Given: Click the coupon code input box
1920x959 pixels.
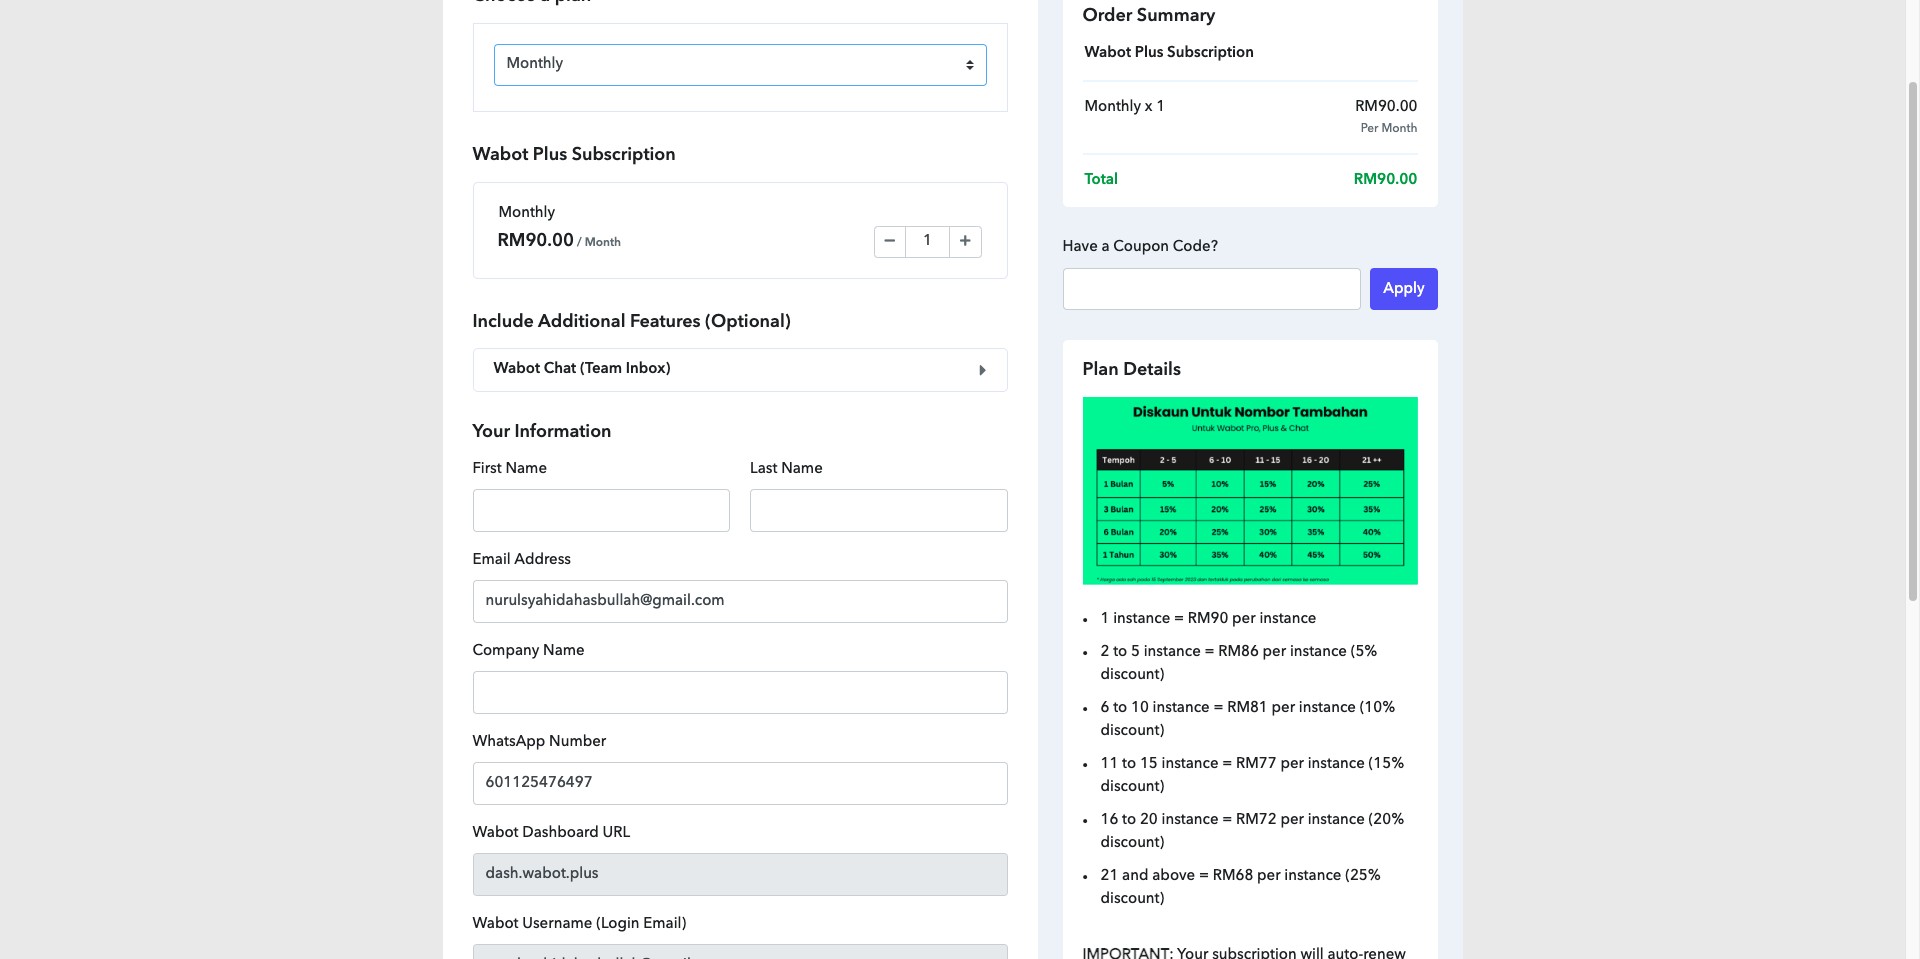Looking at the screenshot, I should 1211,289.
